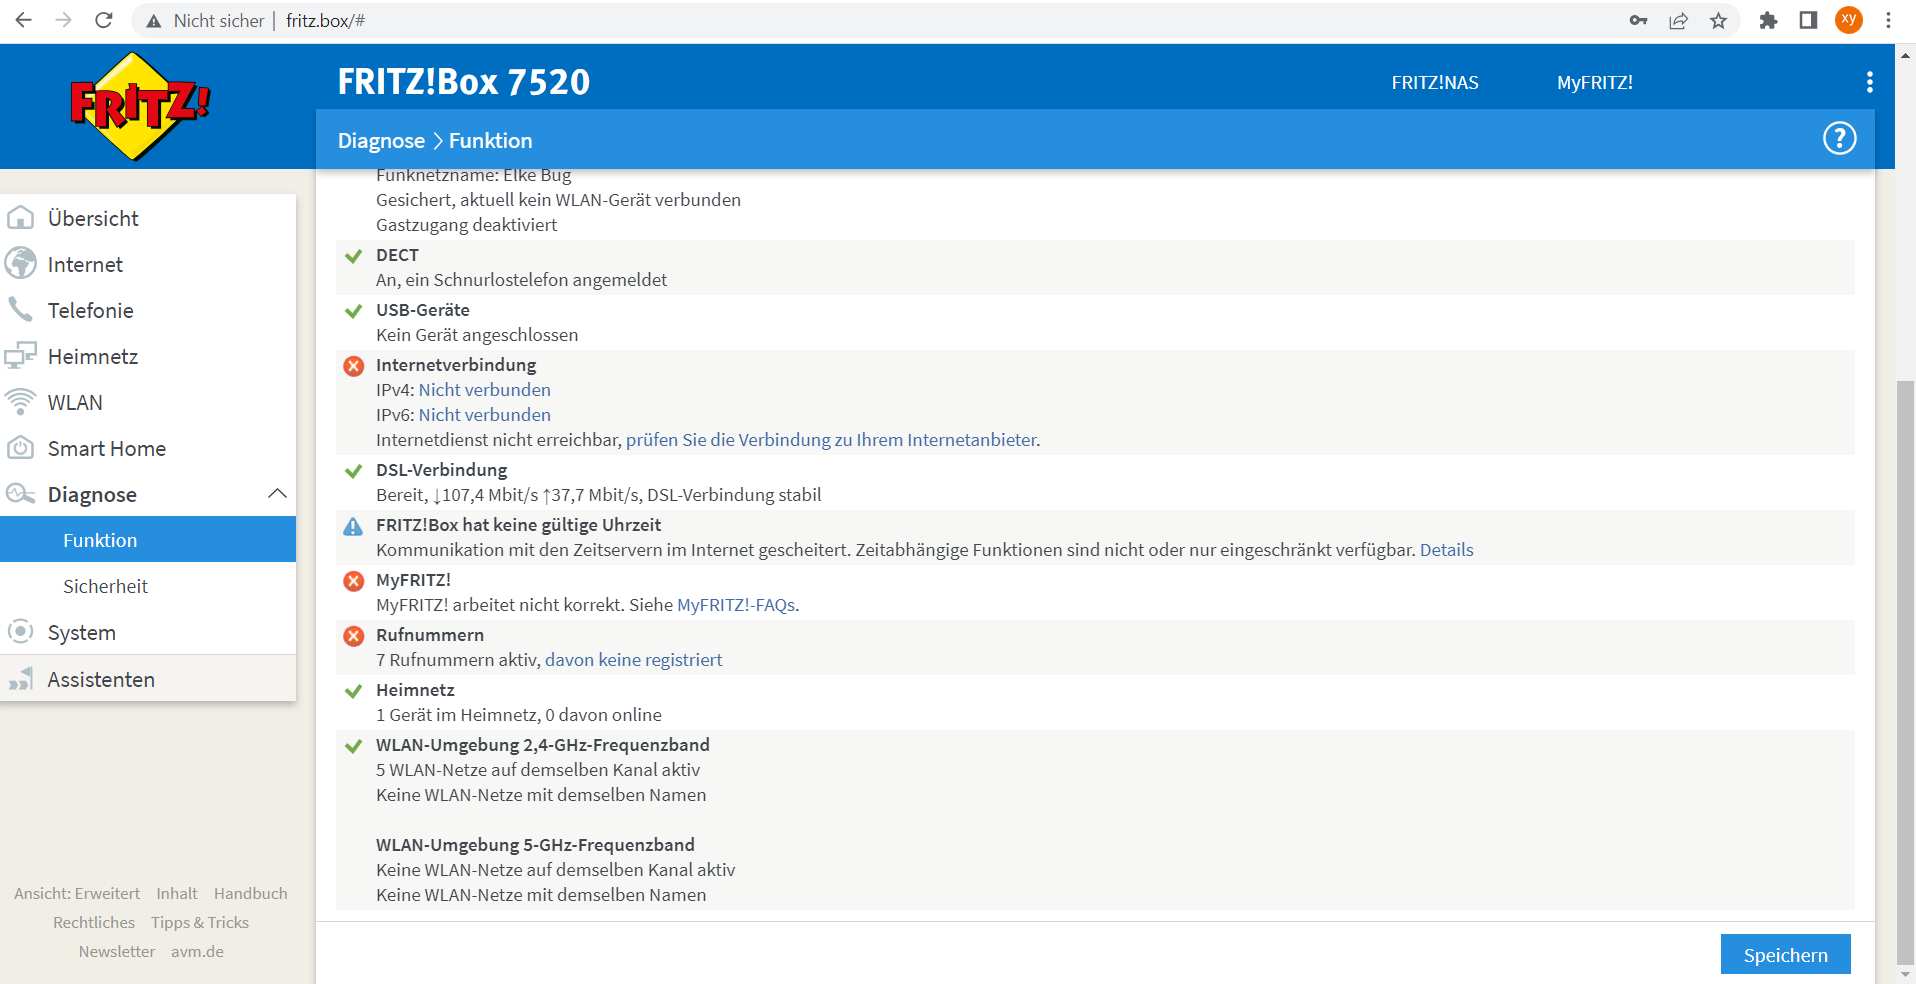Open the System menu item
The width and height of the screenshot is (1916, 984).
(148, 632)
